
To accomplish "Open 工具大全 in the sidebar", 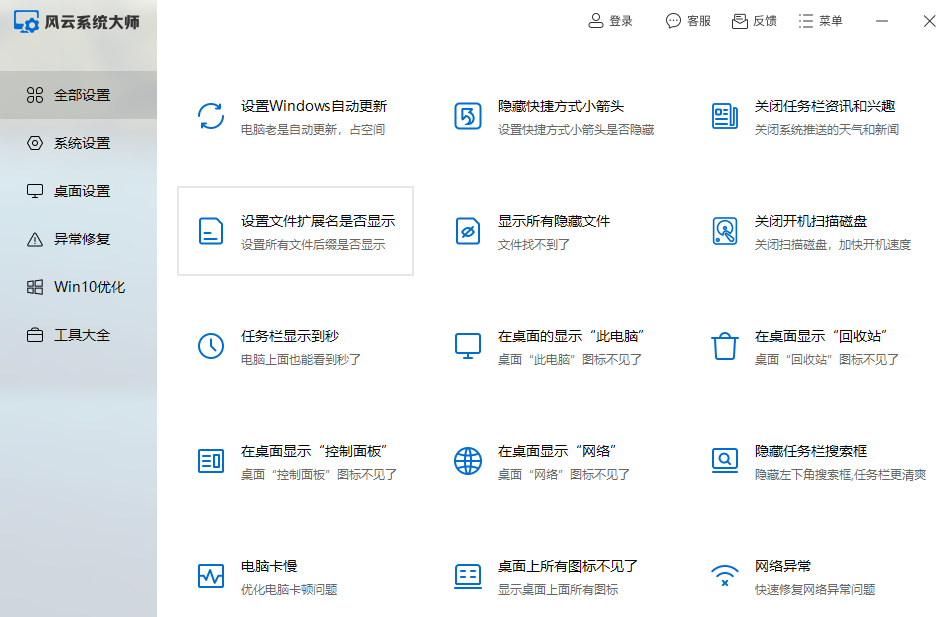I will pyautogui.click(x=78, y=335).
